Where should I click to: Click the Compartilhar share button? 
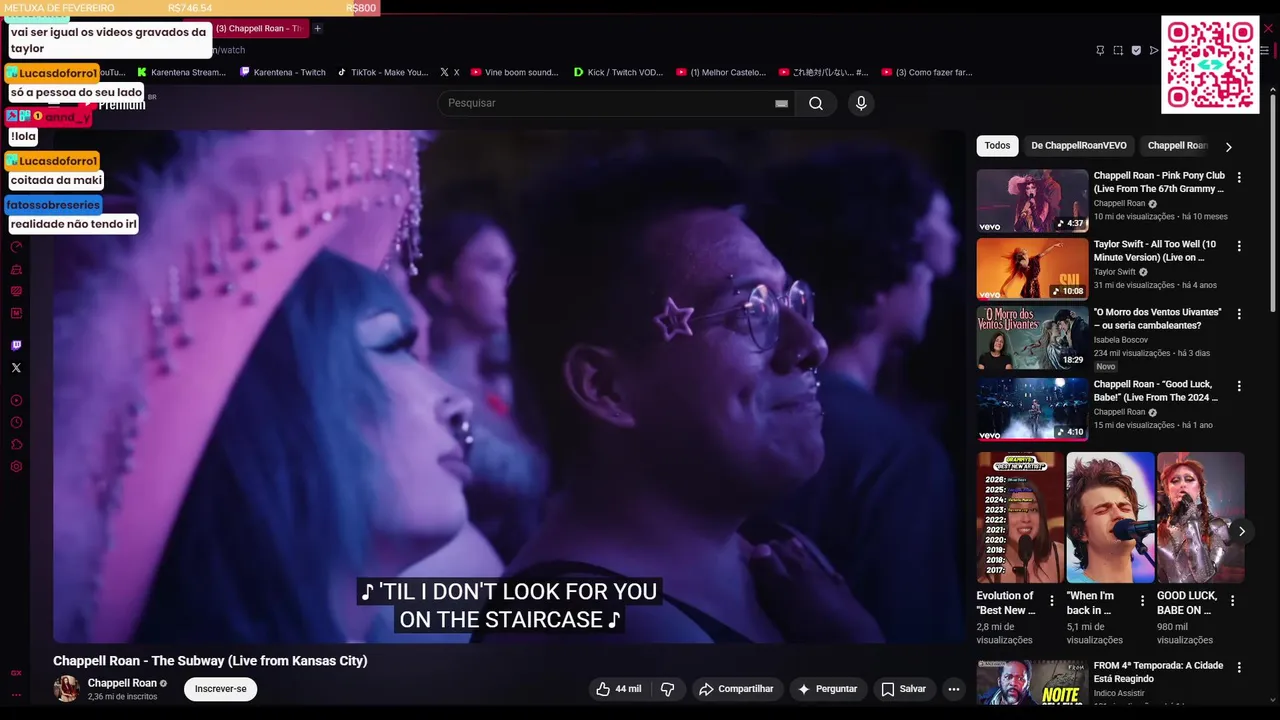click(x=736, y=689)
